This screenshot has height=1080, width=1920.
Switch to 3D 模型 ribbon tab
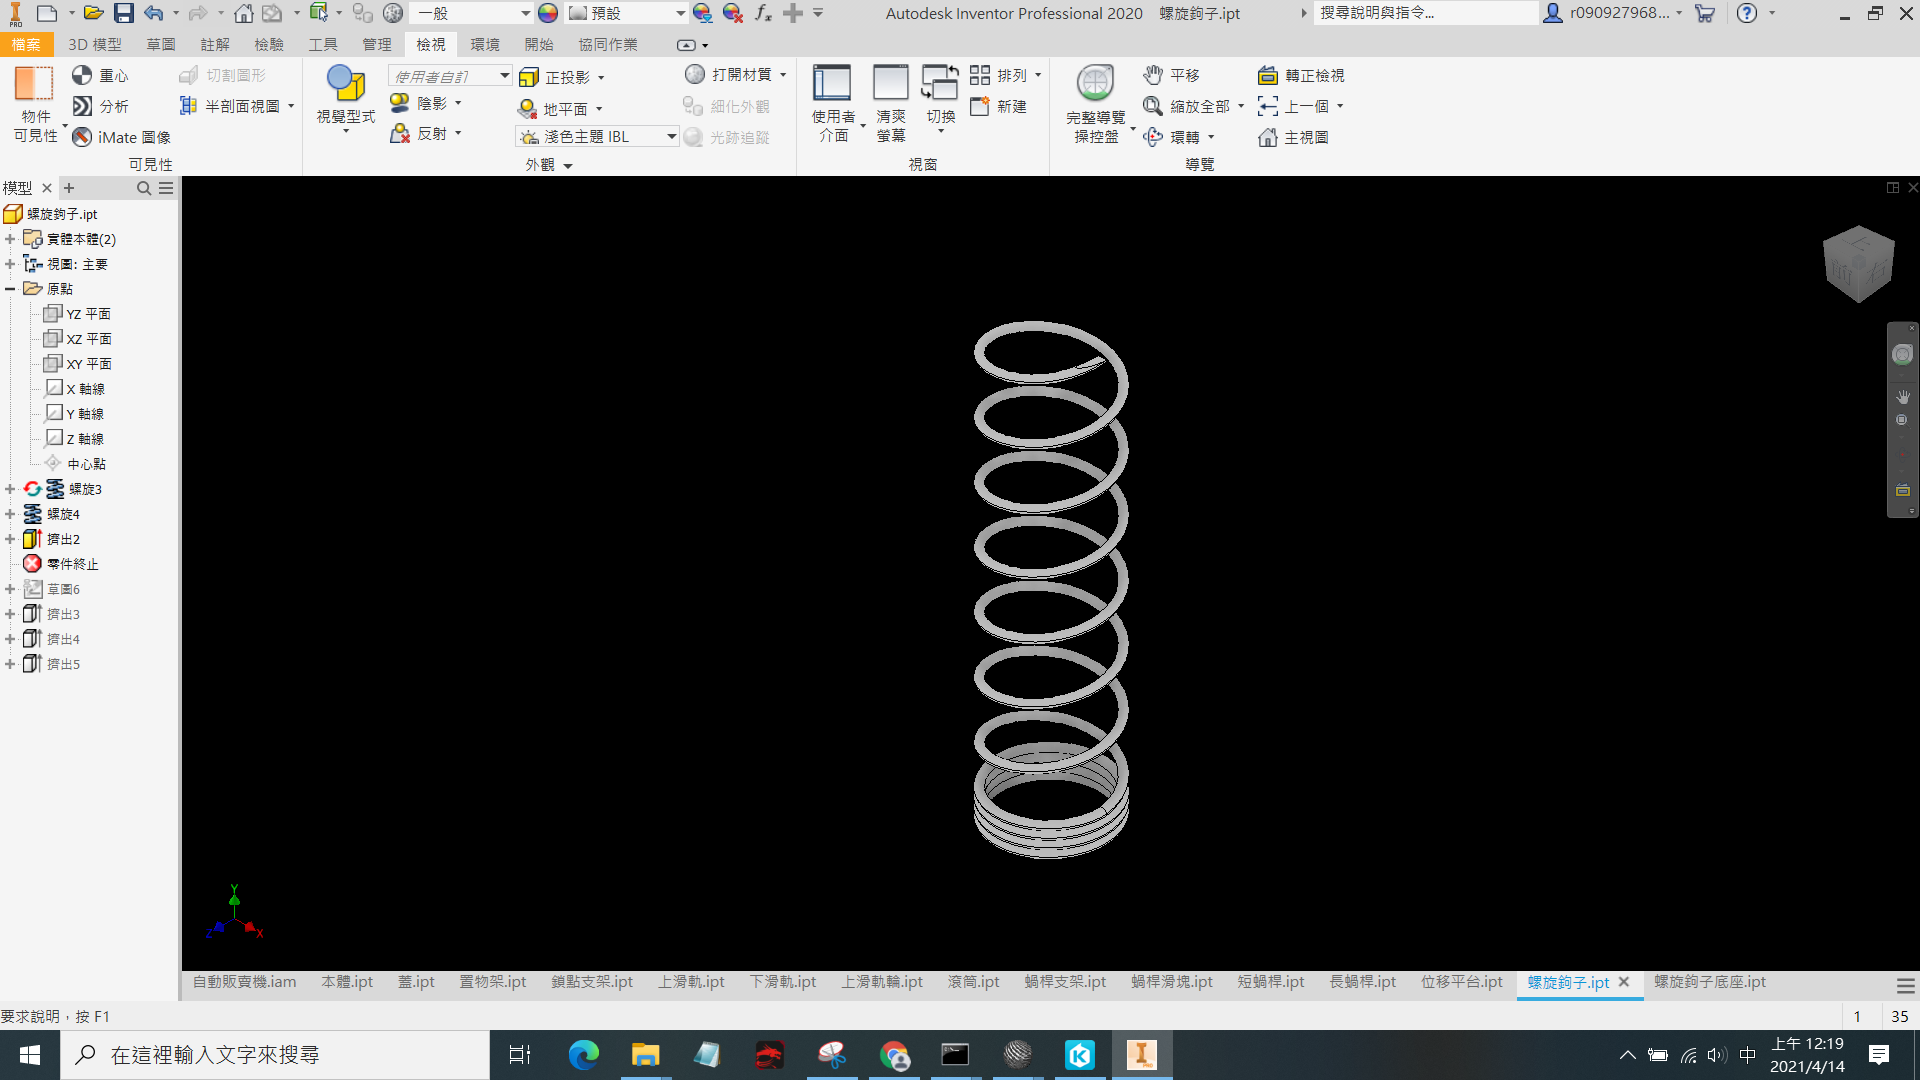95,44
